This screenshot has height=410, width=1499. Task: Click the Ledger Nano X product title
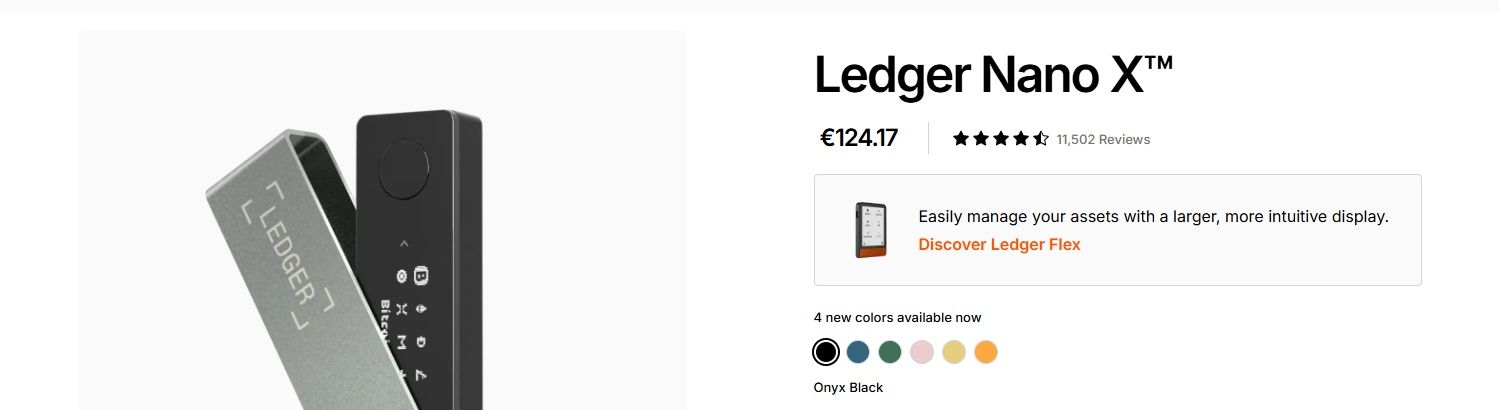pos(993,75)
